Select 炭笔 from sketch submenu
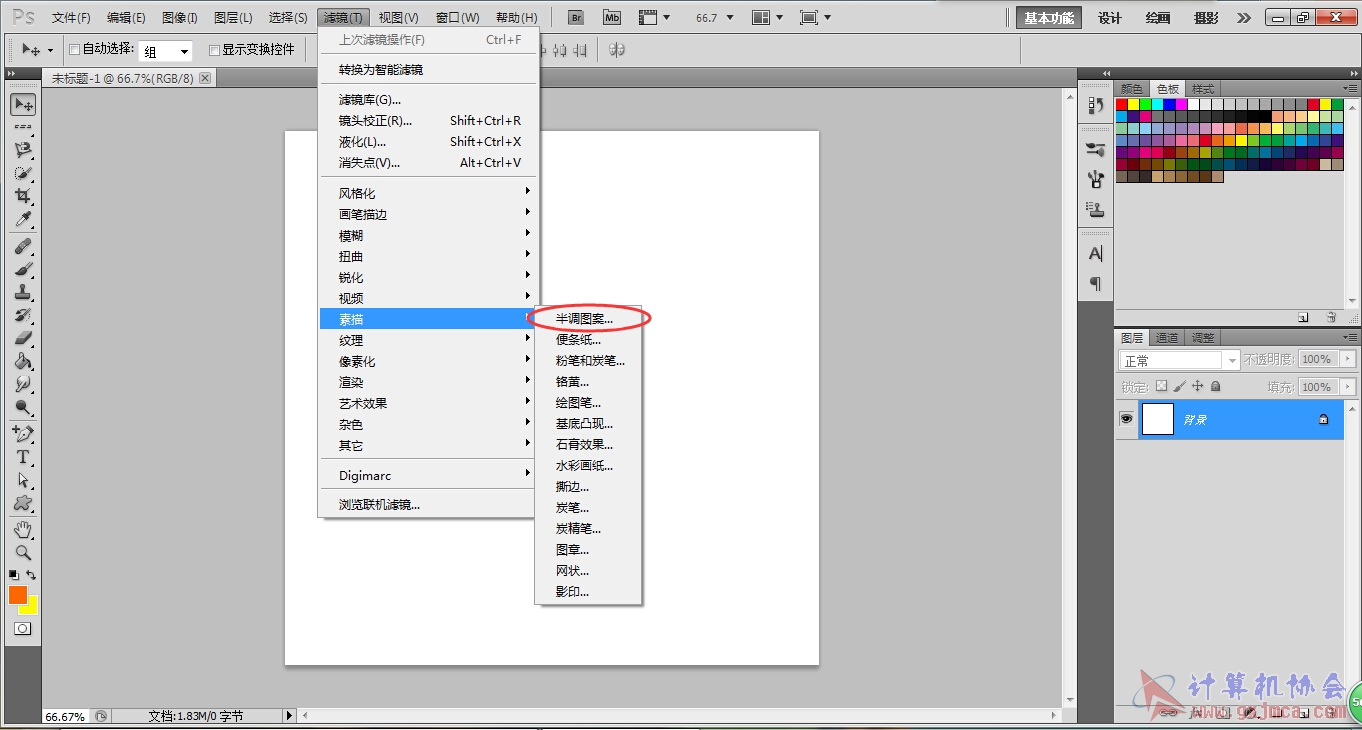 [x=573, y=507]
